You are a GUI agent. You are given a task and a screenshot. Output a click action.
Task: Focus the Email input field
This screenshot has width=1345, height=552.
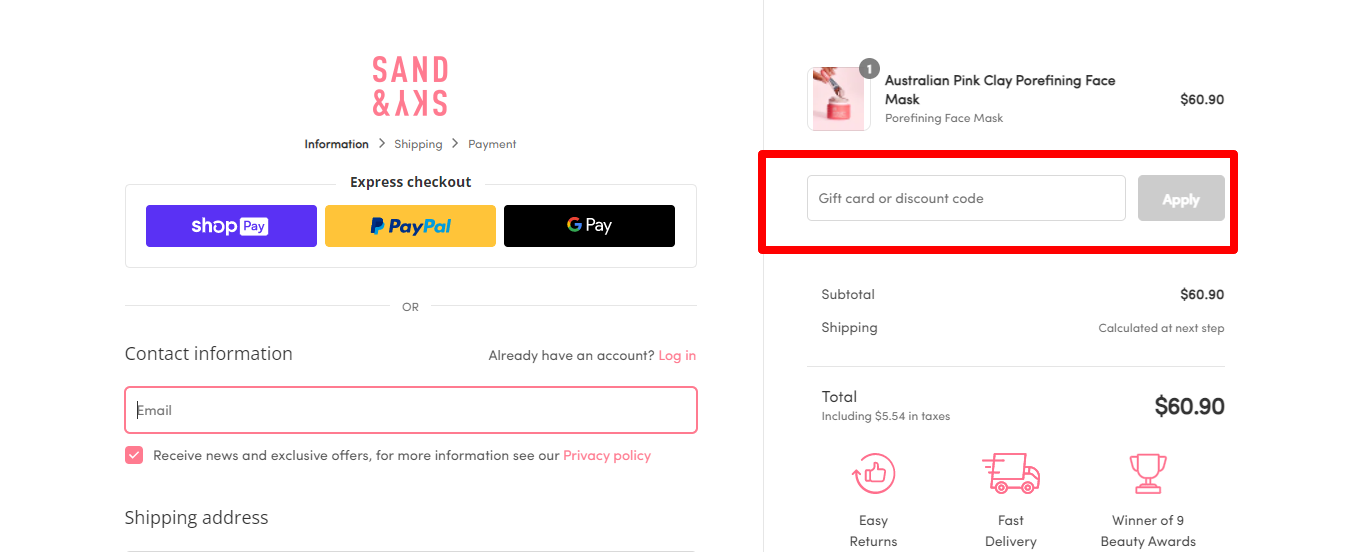point(411,410)
